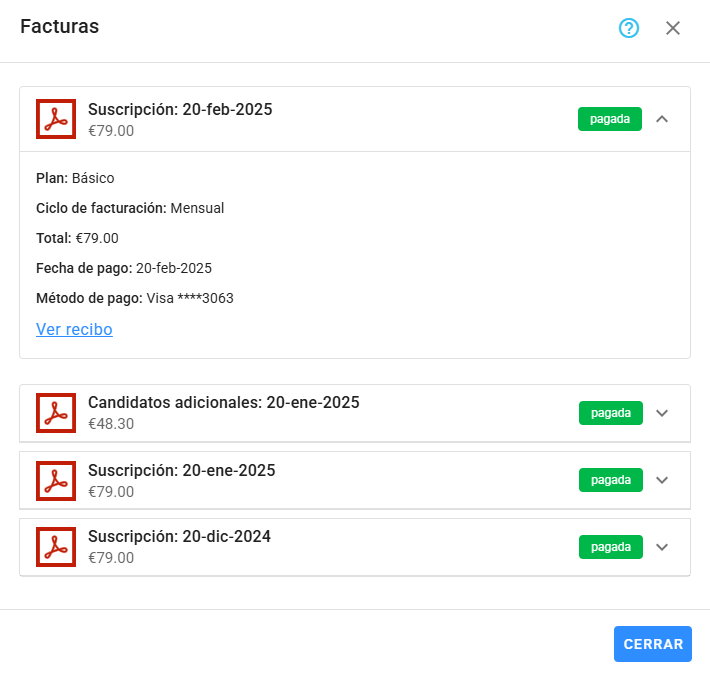Open PDF icon for Suscripción 20-dic-2024
The width and height of the screenshot is (710, 675).
pos(56,547)
